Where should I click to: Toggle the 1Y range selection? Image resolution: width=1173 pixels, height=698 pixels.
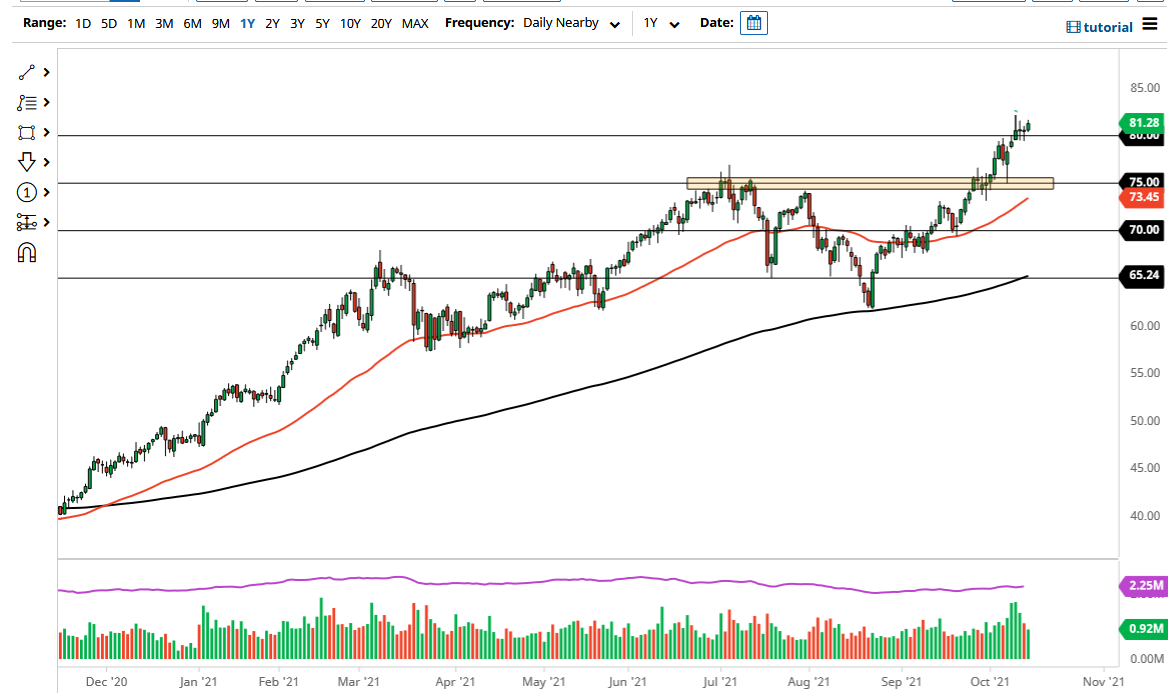tap(247, 23)
